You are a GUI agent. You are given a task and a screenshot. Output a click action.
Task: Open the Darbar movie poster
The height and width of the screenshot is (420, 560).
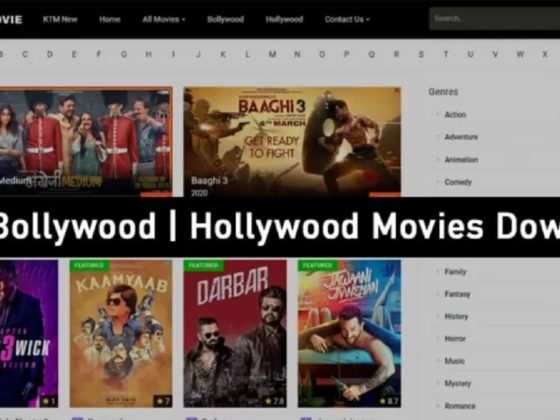pos(235,334)
